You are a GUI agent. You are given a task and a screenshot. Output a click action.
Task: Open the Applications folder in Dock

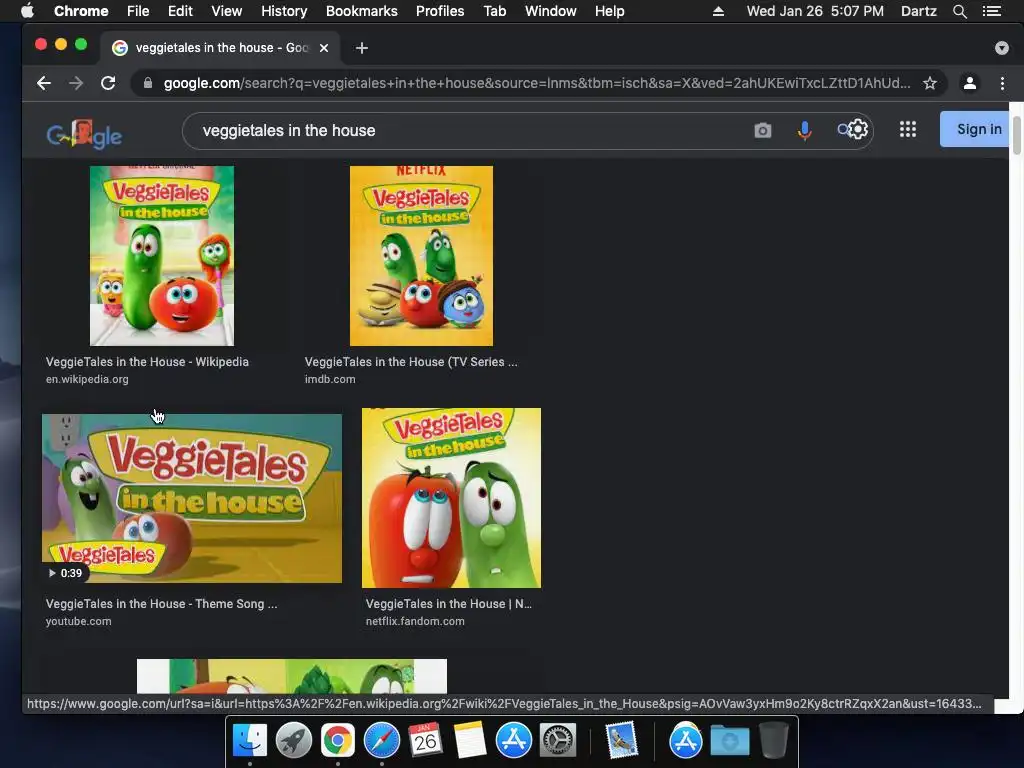tap(686, 741)
